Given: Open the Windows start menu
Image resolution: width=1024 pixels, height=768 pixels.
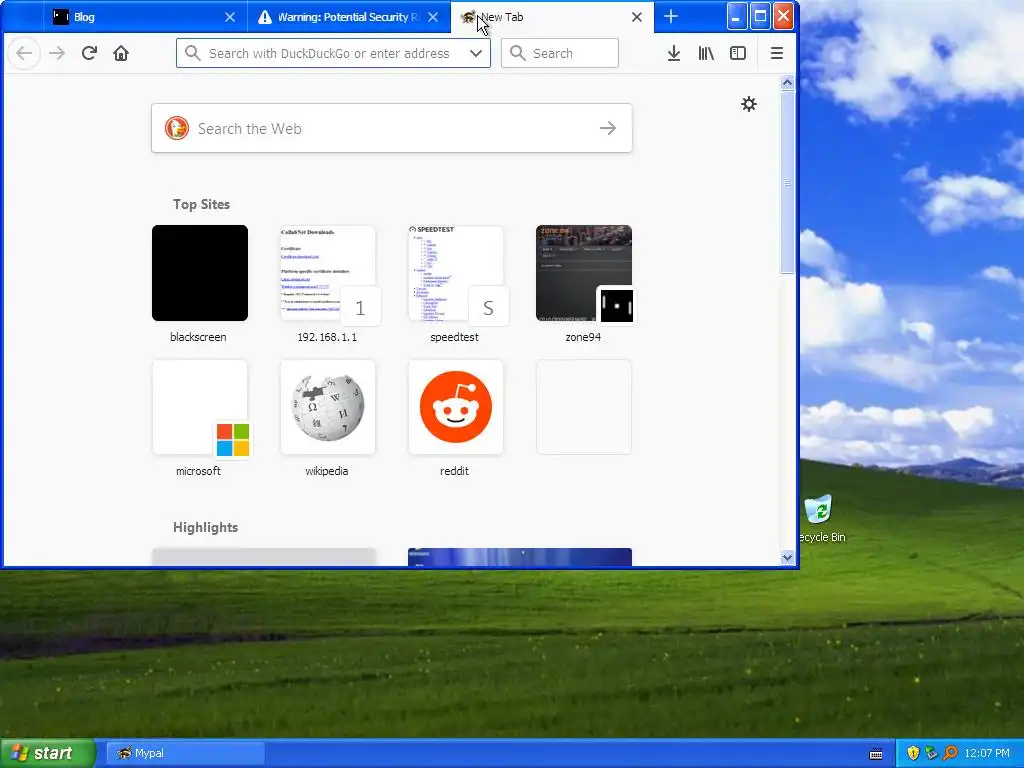Looking at the screenshot, I should pos(47,753).
